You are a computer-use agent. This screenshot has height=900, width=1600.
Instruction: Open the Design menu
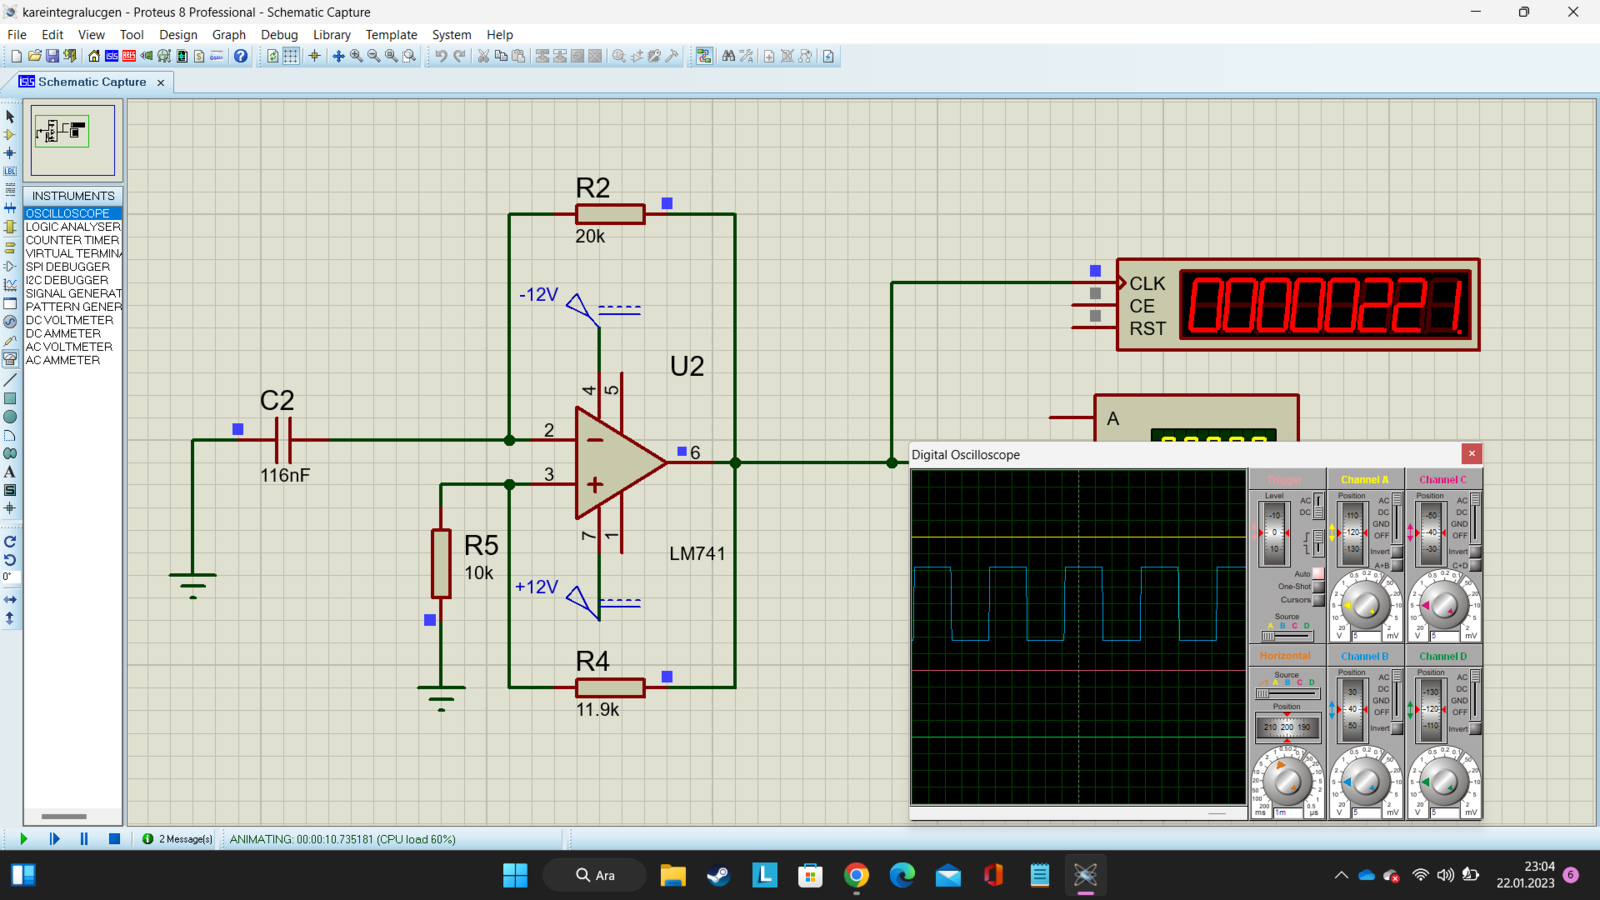point(178,34)
